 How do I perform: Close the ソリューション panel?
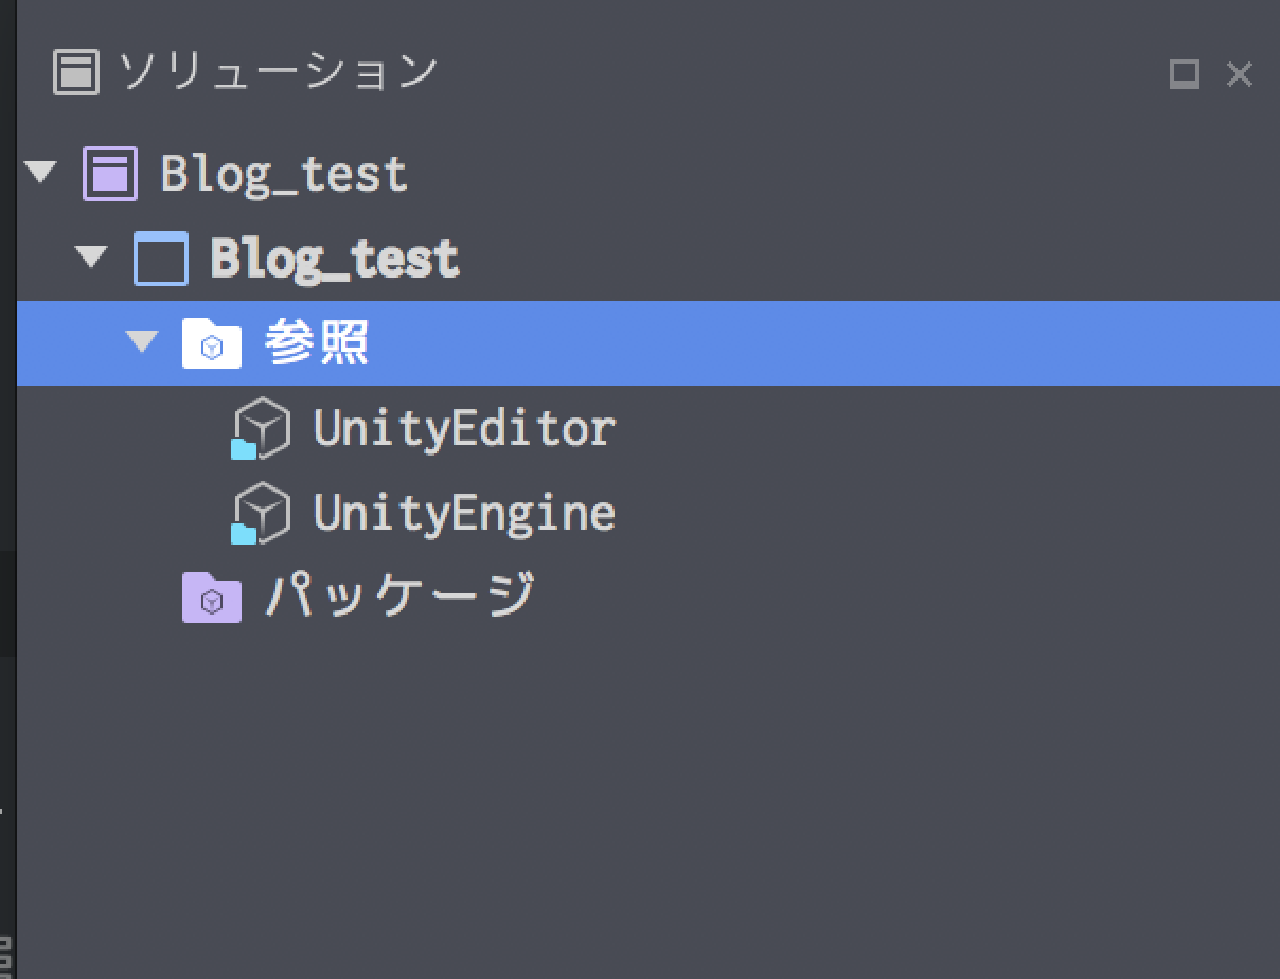coord(1239,74)
